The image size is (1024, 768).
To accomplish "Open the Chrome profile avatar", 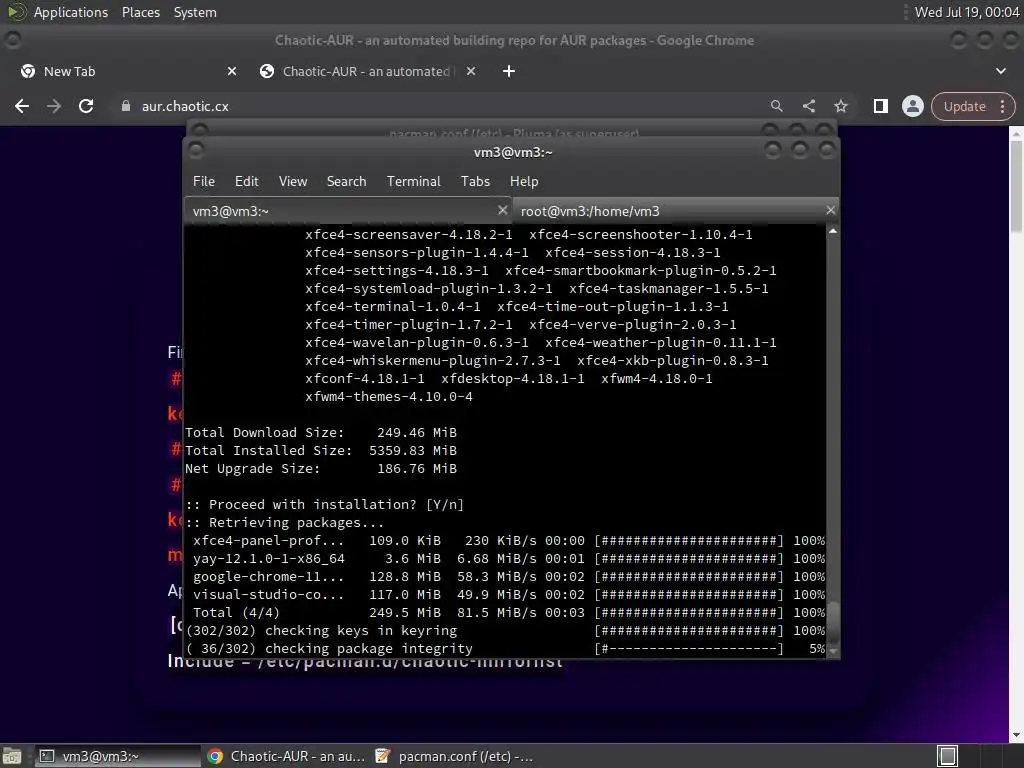I will coord(912,106).
